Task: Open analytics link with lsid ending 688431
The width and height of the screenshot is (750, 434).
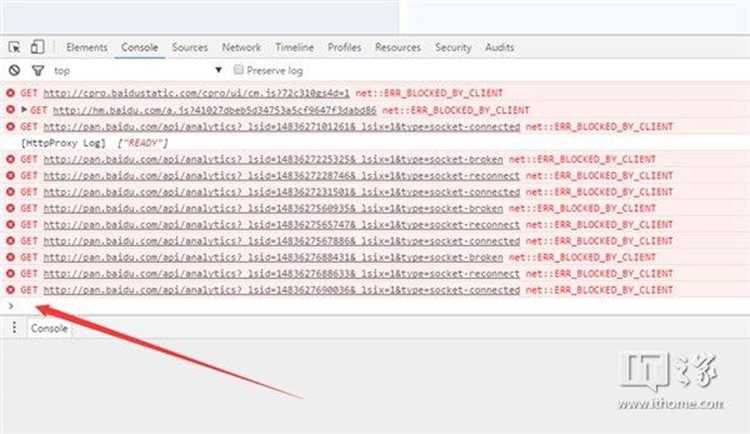Action: pos(273,257)
